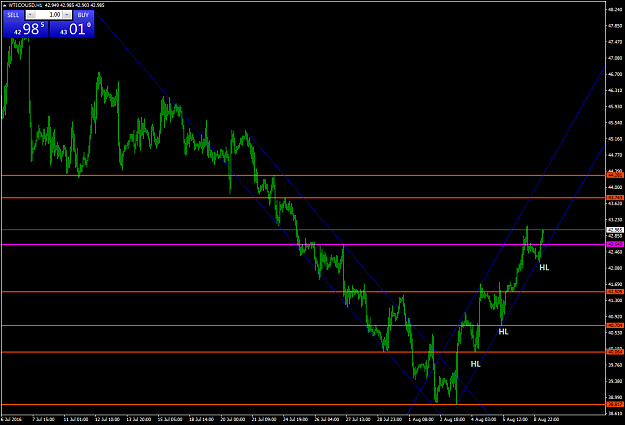Click the BUY button in the trade panel
Screen dimensions: 625x425
click(x=83, y=15)
